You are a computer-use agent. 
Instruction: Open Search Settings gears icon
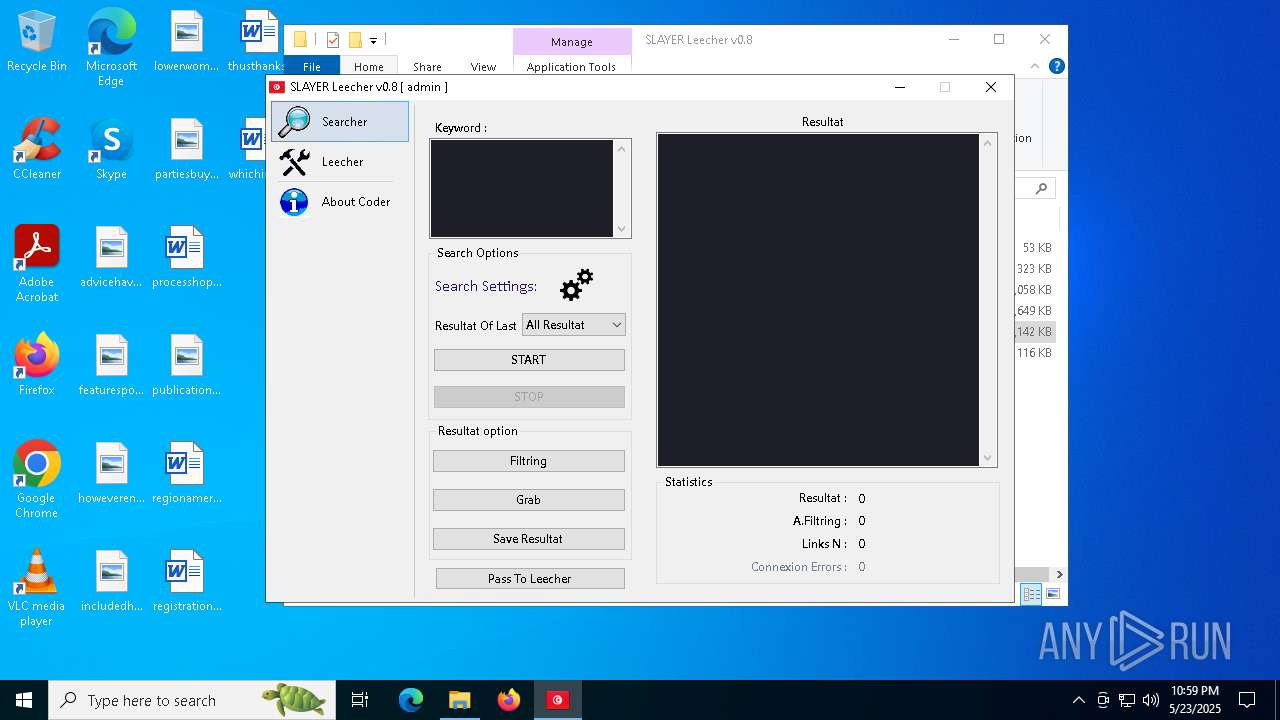576,285
